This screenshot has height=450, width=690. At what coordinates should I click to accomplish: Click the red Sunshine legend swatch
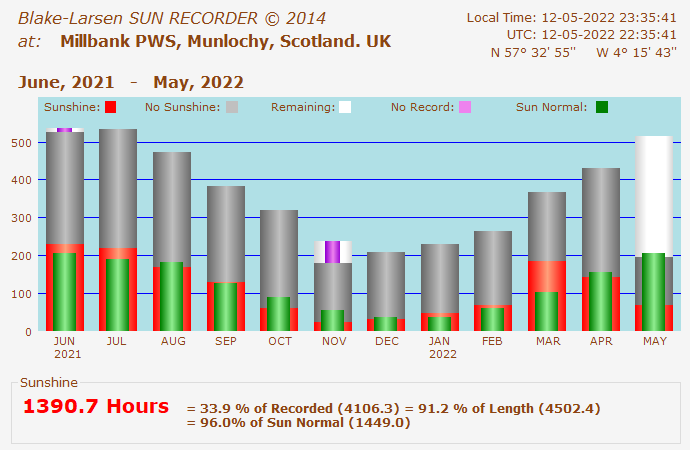pos(110,107)
